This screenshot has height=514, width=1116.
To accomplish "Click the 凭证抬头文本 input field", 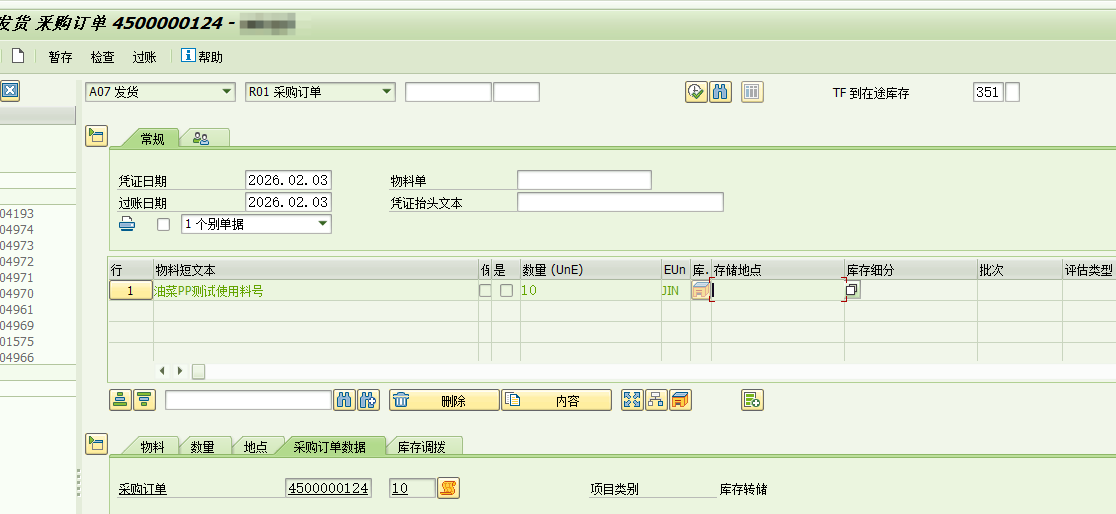I will pyautogui.click(x=619, y=202).
